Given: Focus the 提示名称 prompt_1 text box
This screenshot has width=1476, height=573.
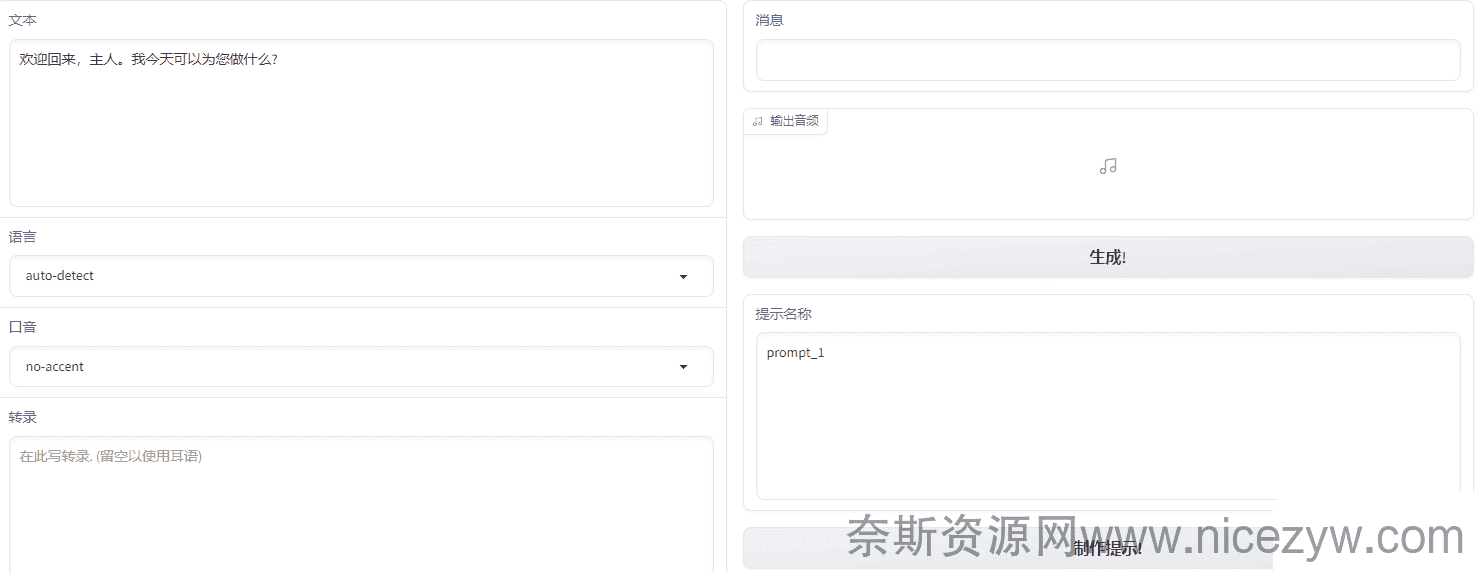Looking at the screenshot, I should pyautogui.click(x=1108, y=416).
